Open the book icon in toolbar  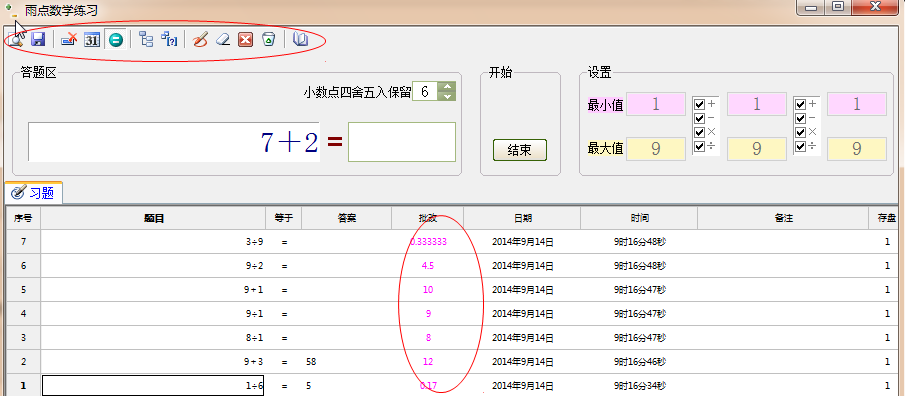(x=301, y=40)
